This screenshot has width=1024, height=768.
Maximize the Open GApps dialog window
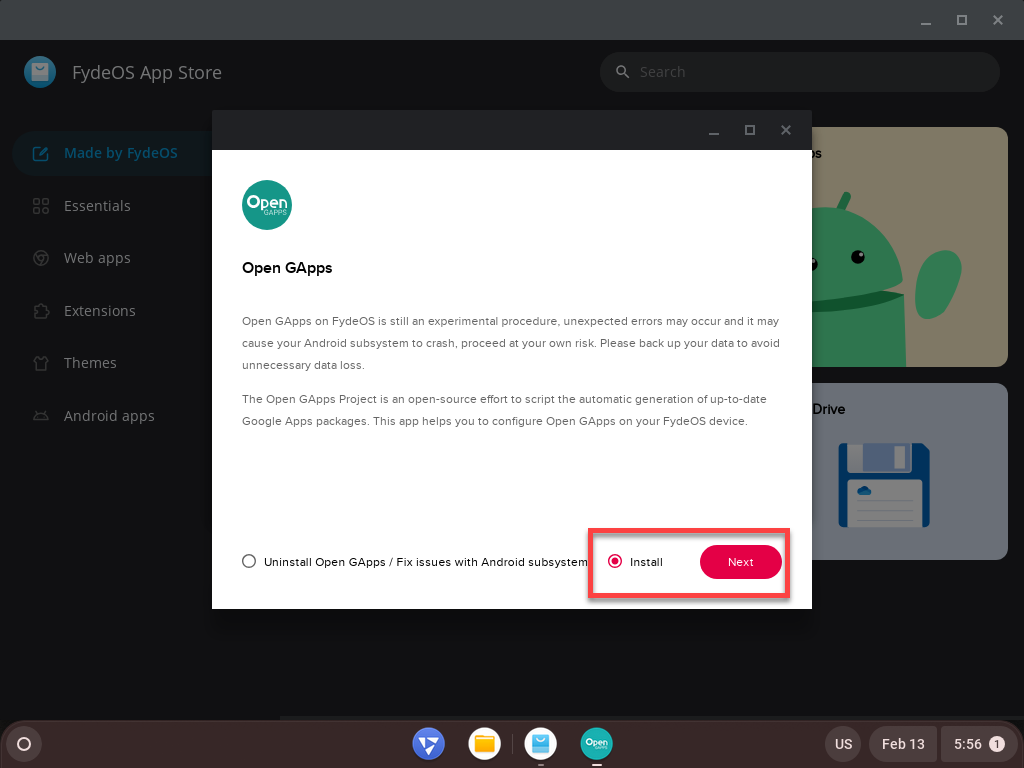tap(750, 130)
